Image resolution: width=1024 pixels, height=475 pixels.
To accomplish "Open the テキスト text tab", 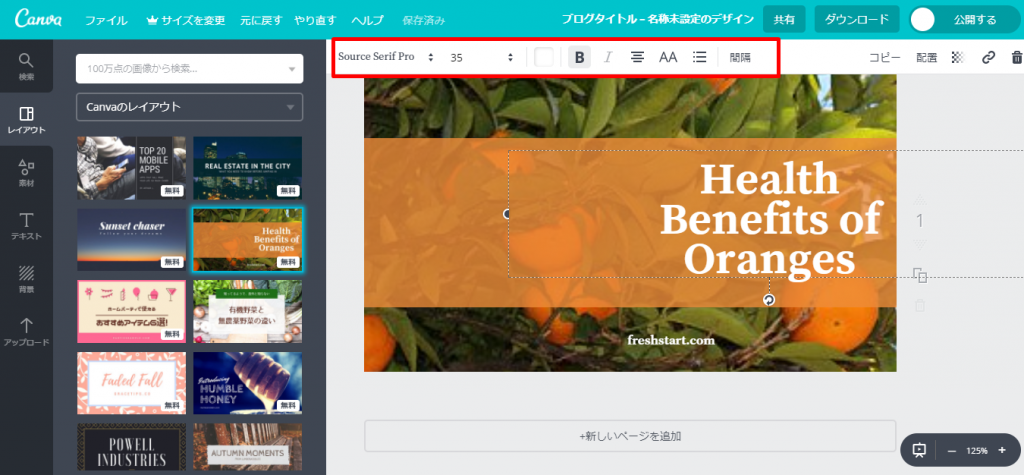I will [x=26, y=226].
